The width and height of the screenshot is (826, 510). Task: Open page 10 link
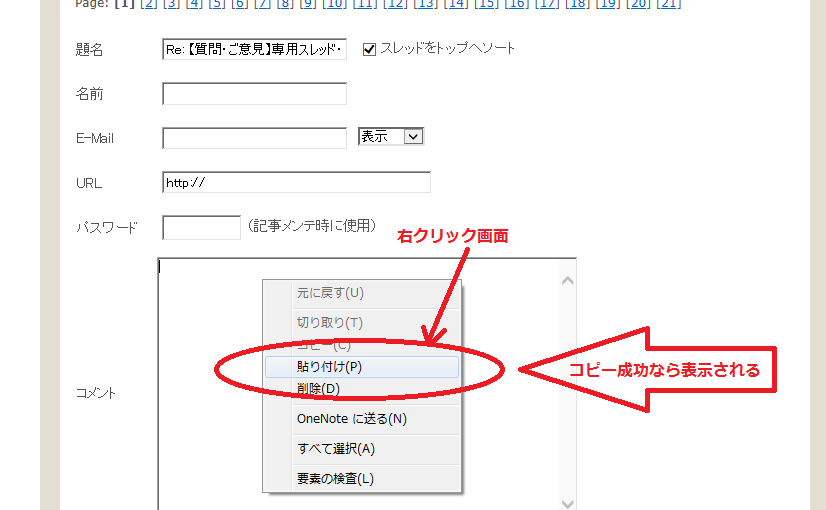tap(335, 4)
